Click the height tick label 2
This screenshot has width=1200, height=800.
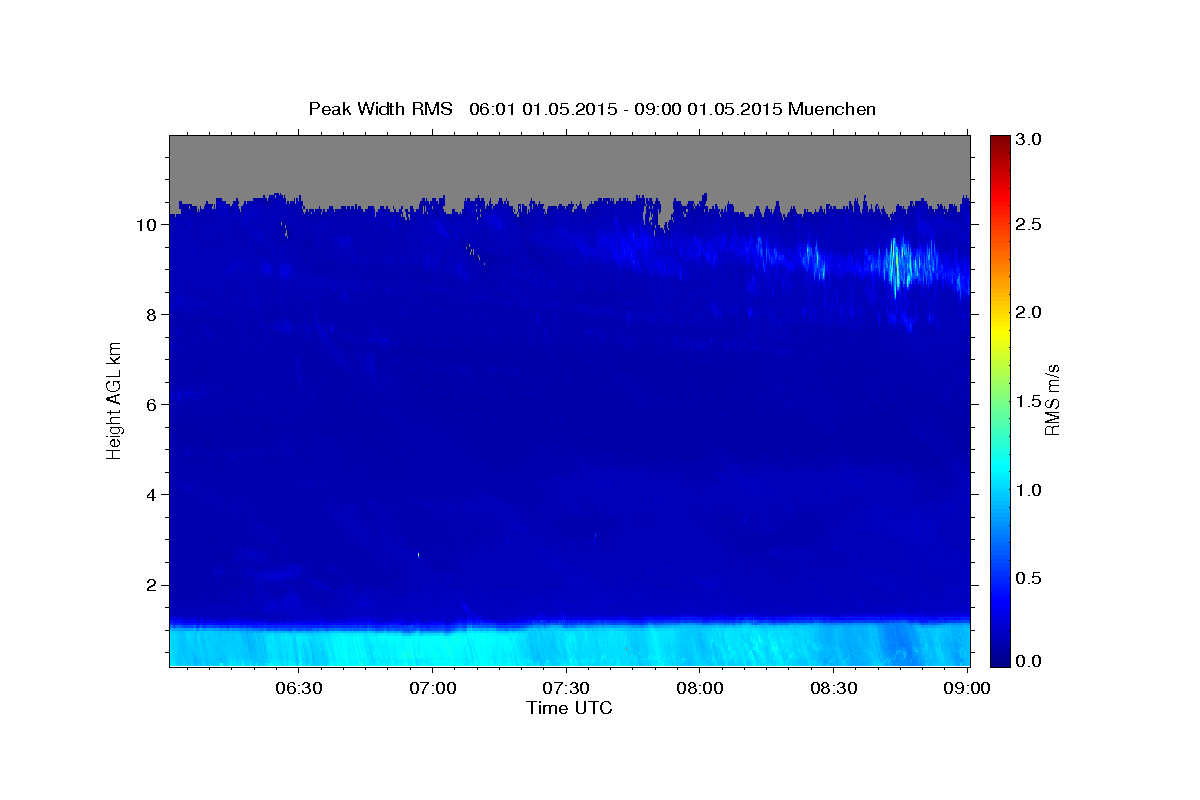pyautogui.click(x=151, y=585)
